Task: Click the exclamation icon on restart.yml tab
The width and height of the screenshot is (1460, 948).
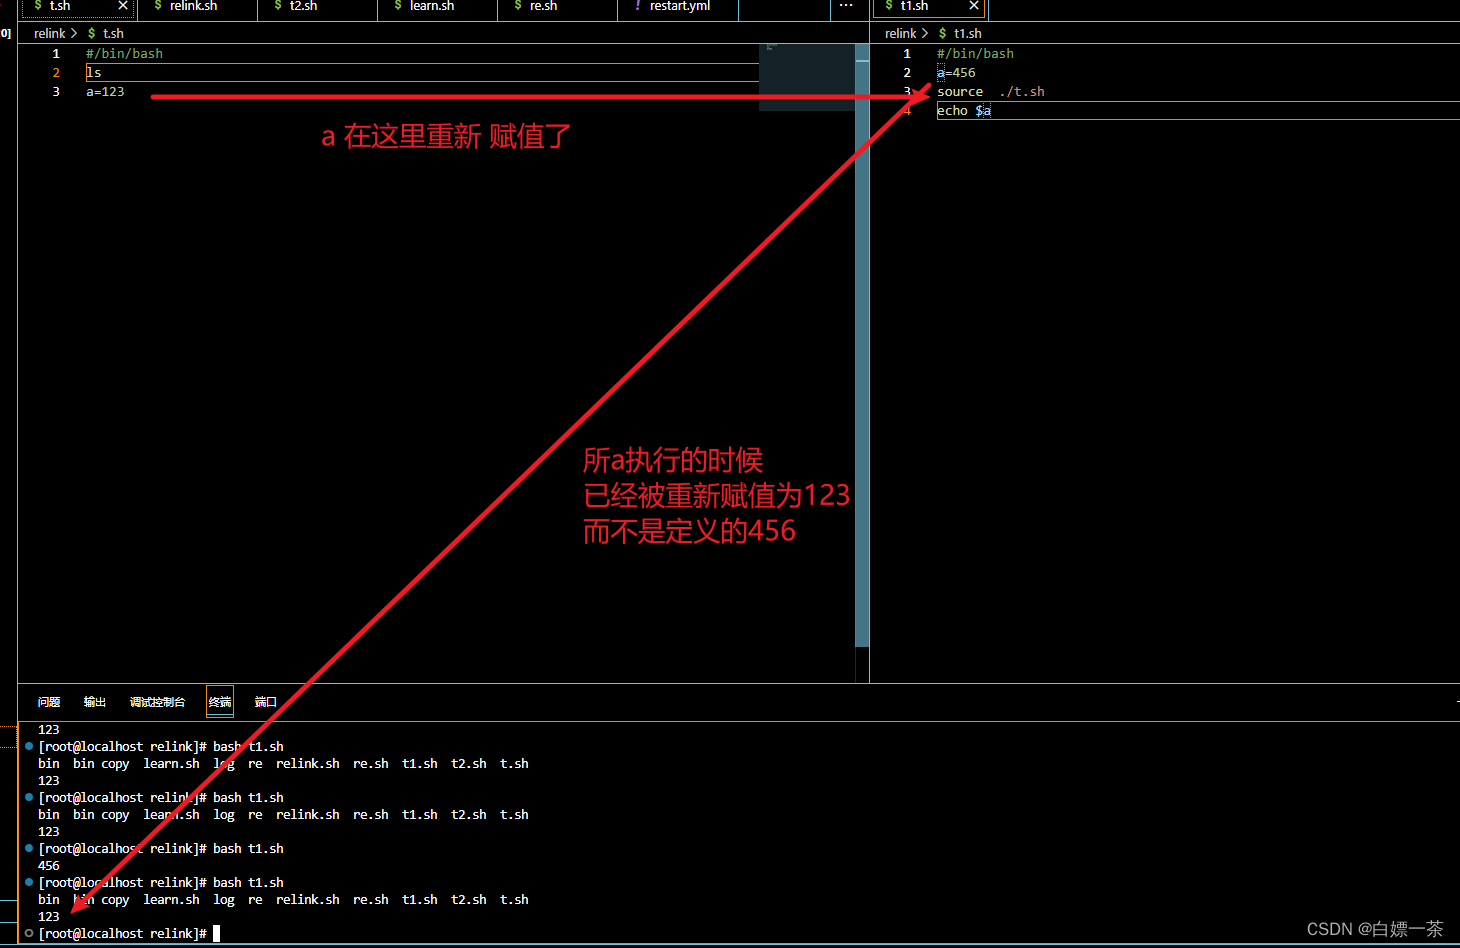Action: [x=638, y=6]
